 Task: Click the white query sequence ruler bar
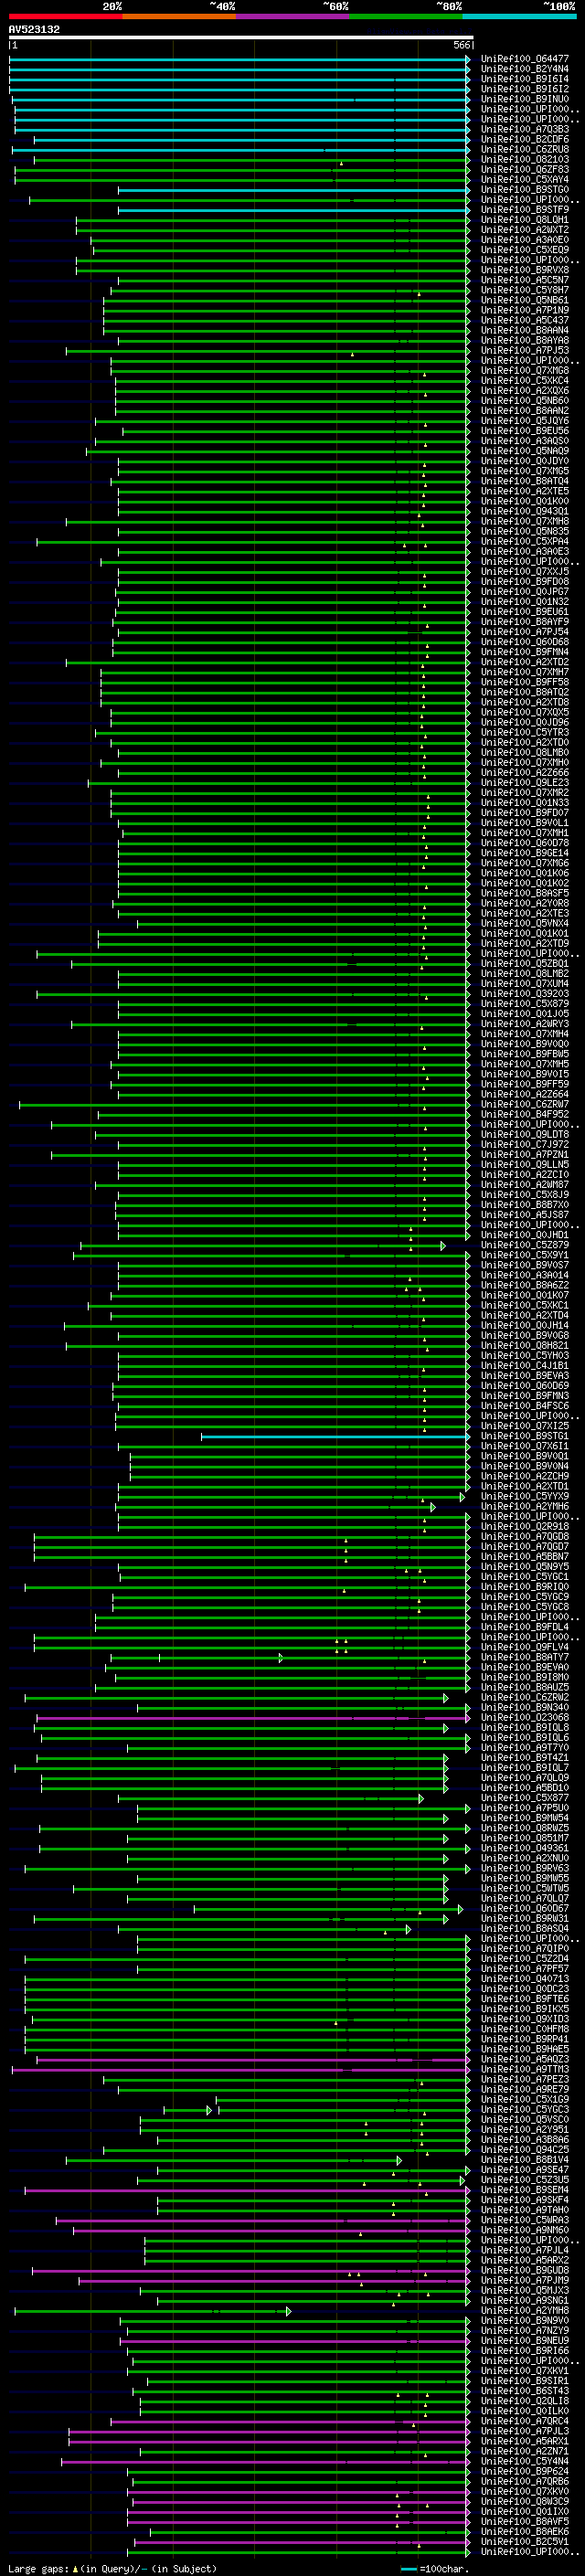click(x=240, y=38)
